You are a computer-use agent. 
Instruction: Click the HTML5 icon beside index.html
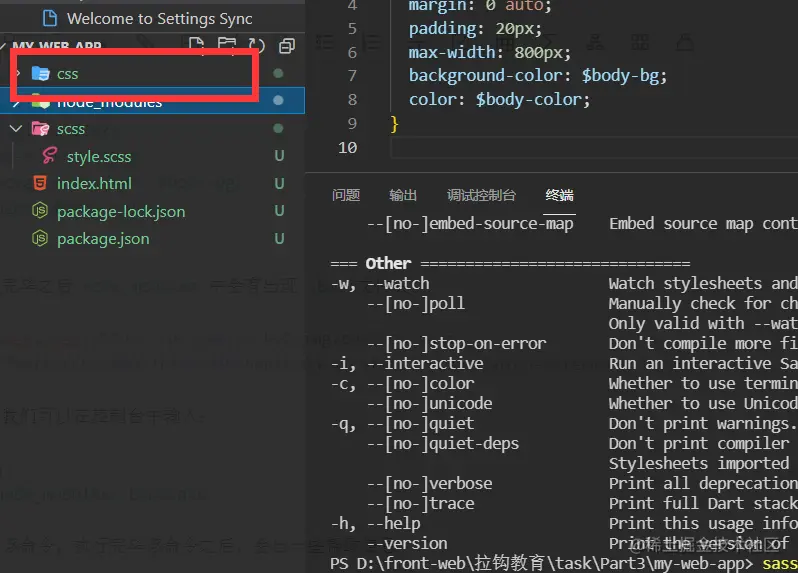pyautogui.click(x=40, y=183)
